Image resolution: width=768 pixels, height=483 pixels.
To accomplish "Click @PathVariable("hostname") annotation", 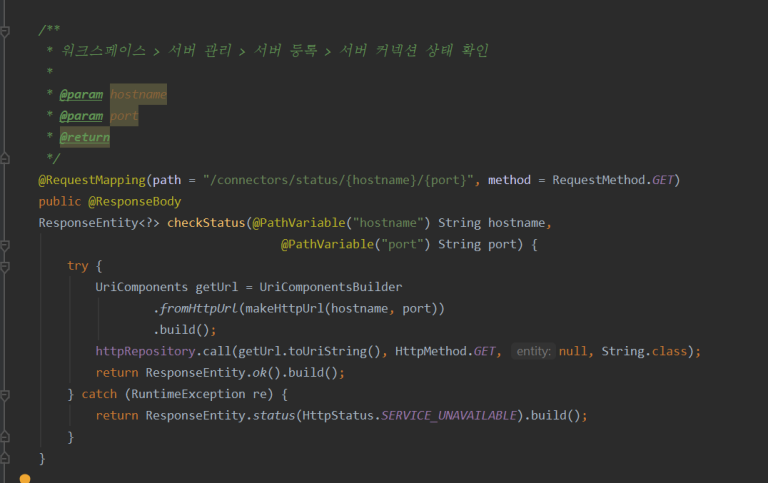I will [x=341, y=223].
